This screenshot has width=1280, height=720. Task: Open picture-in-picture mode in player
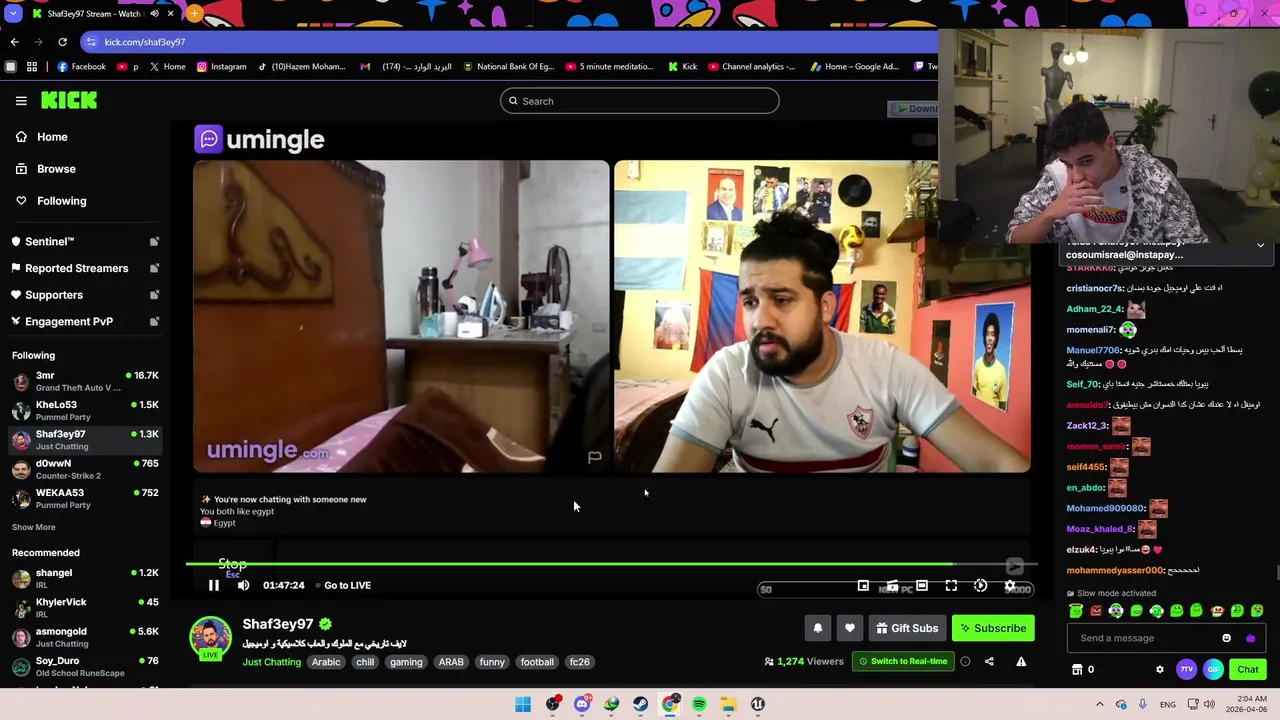[x=863, y=586]
